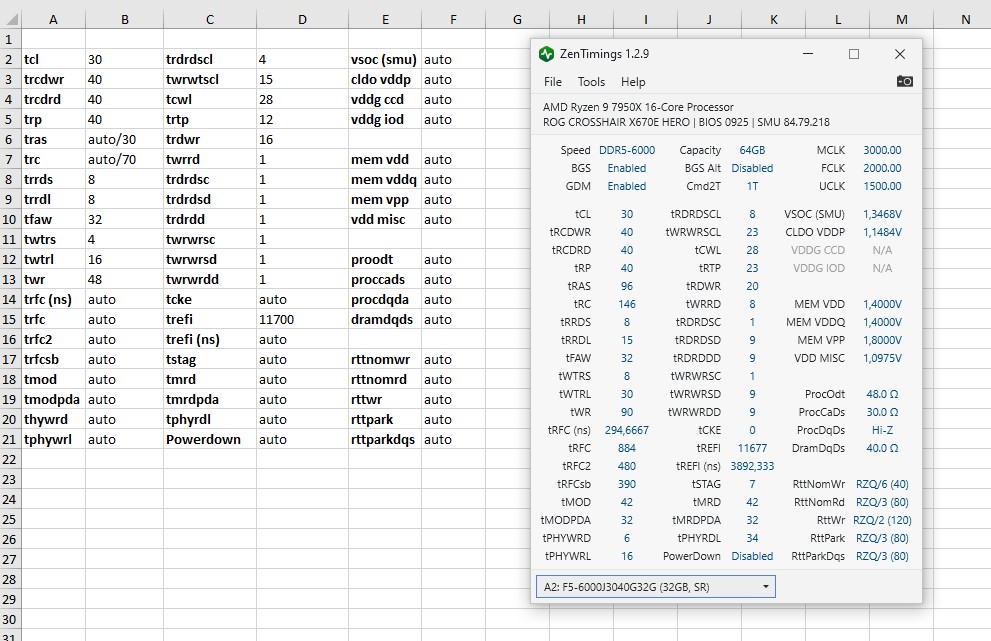Click the 'dramdqds' spreadsheet cell
Image resolution: width=991 pixels, height=641 pixels.
coord(385,319)
